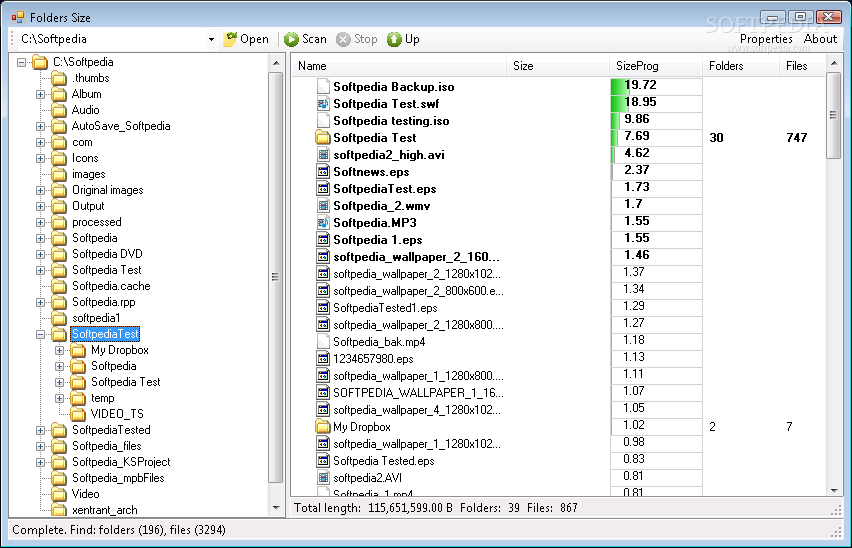Screen dimensions: 852x548
Task: Click the 1234657980.eps file icon
Action: click(x=323, y=358)
